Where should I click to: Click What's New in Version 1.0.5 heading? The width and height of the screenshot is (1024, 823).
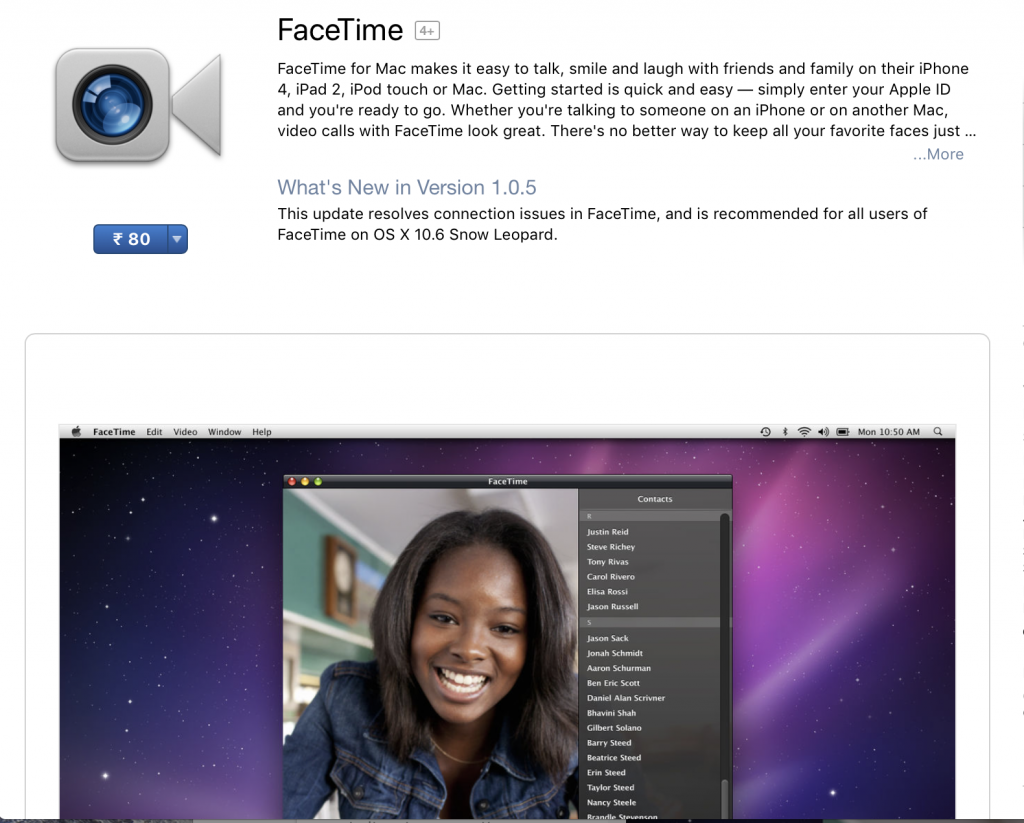coord(406,187)
